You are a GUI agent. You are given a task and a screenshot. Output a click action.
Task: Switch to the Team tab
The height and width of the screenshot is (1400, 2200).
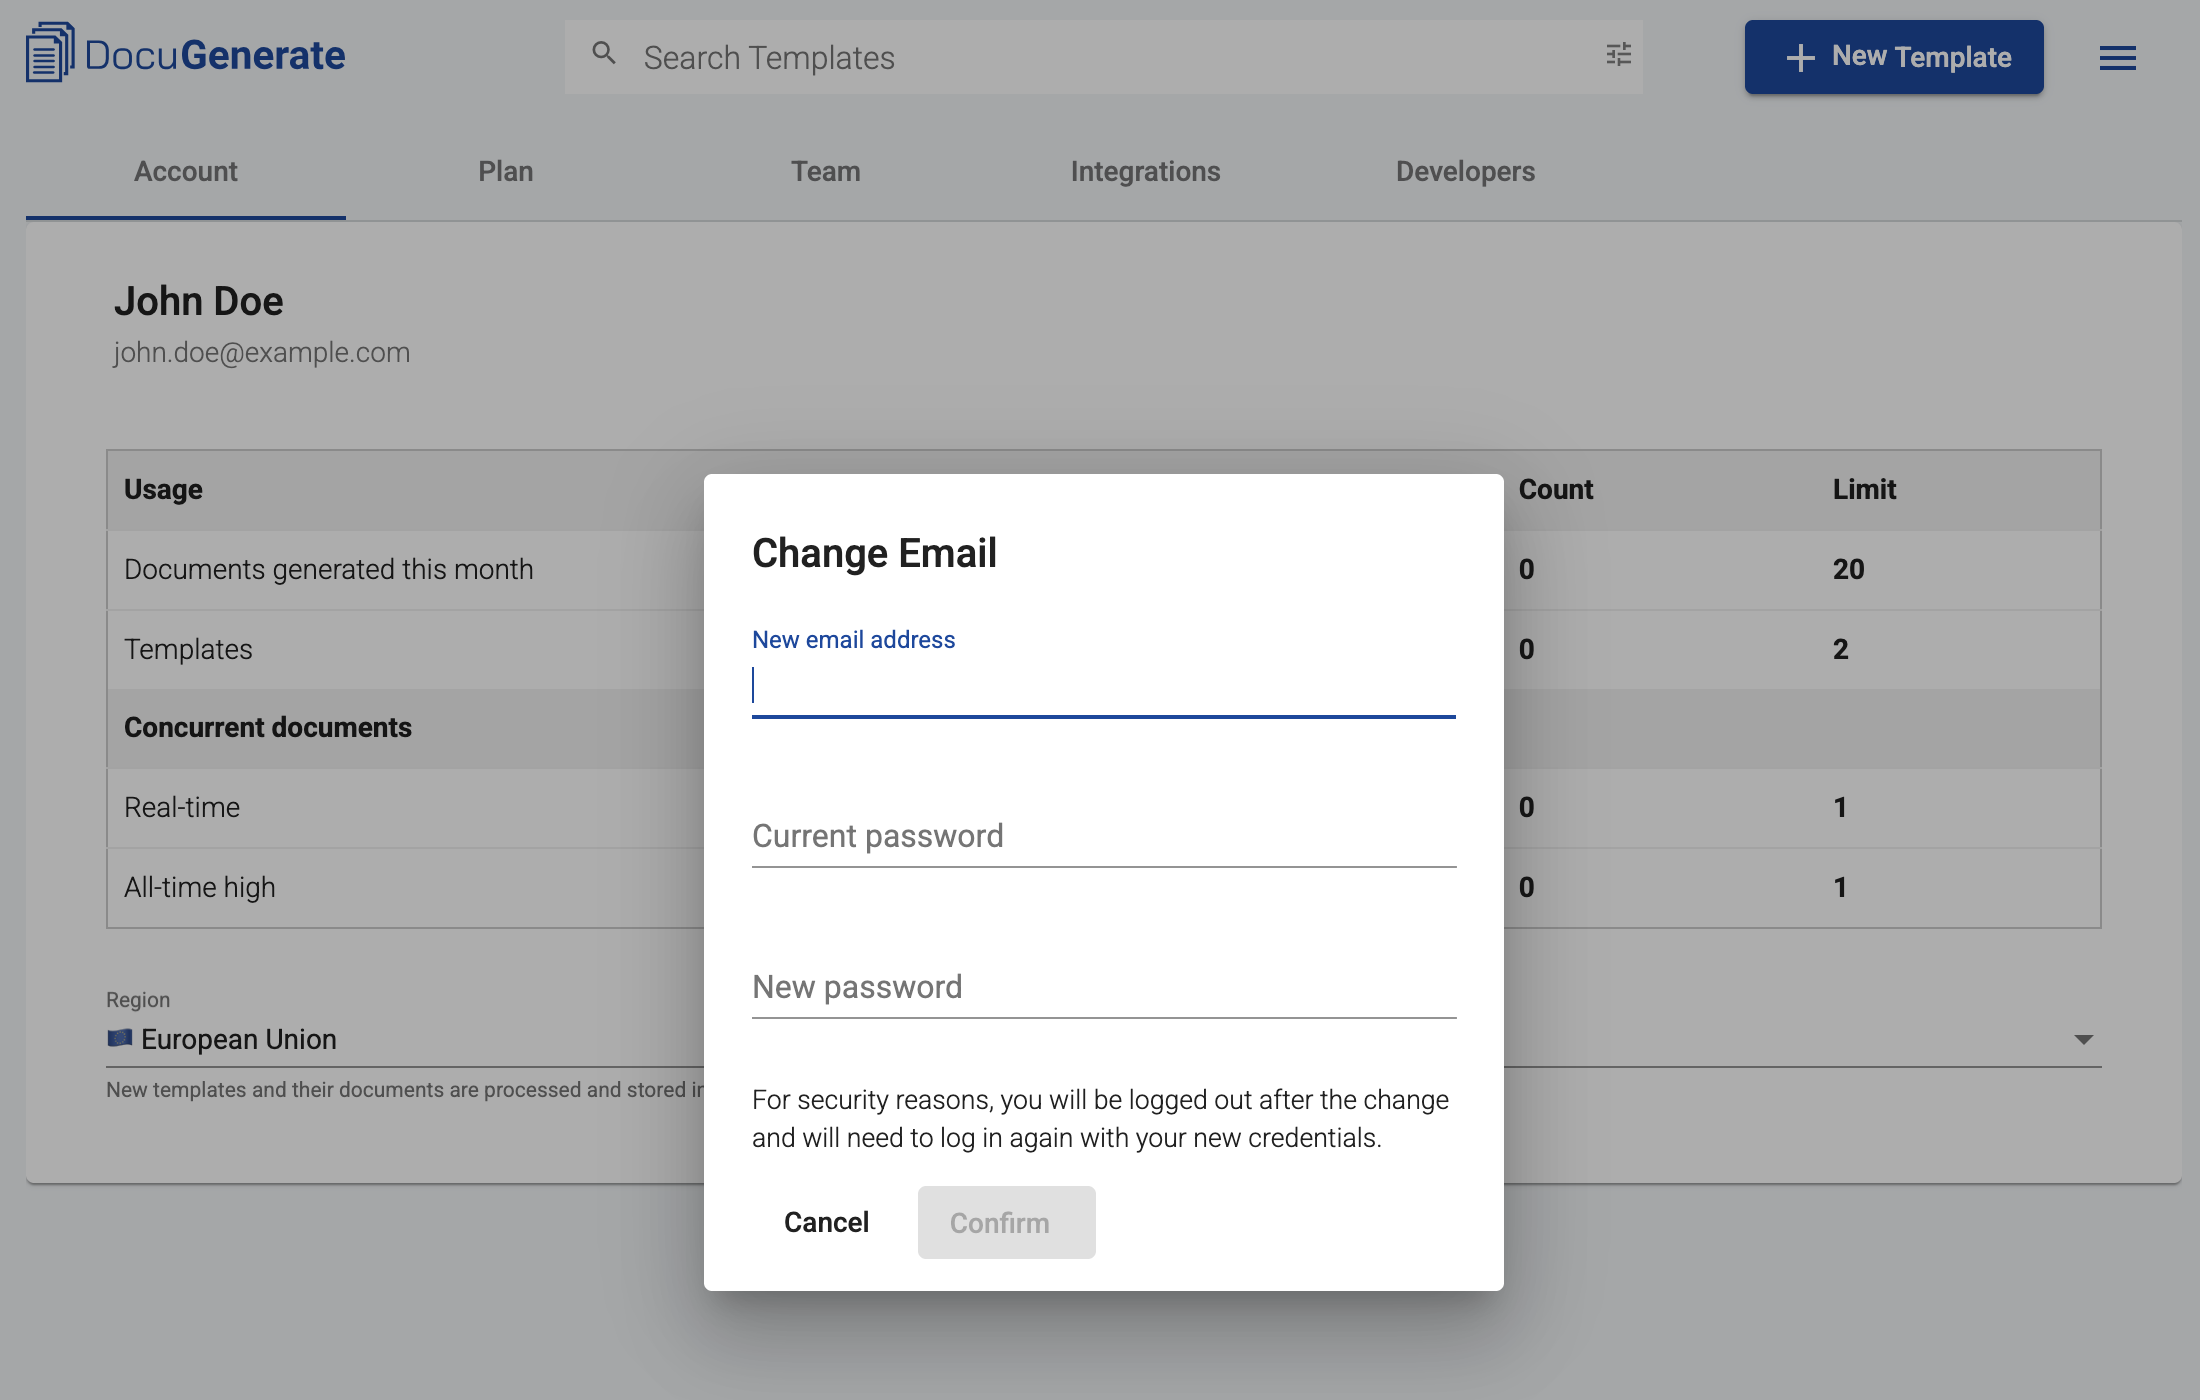point(825,171)
